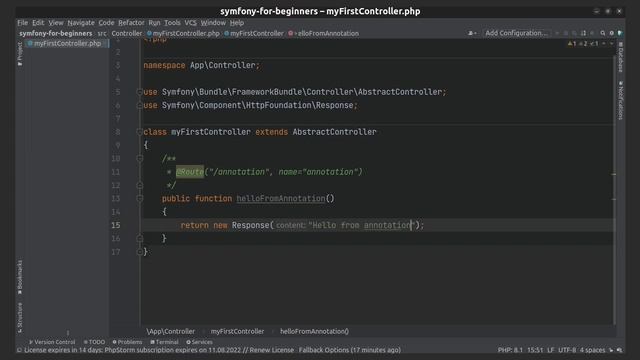Click helloFromAnnotation() in bottom breadcrumbs
Screen dimensions: 640x360
tap(314, 331)
